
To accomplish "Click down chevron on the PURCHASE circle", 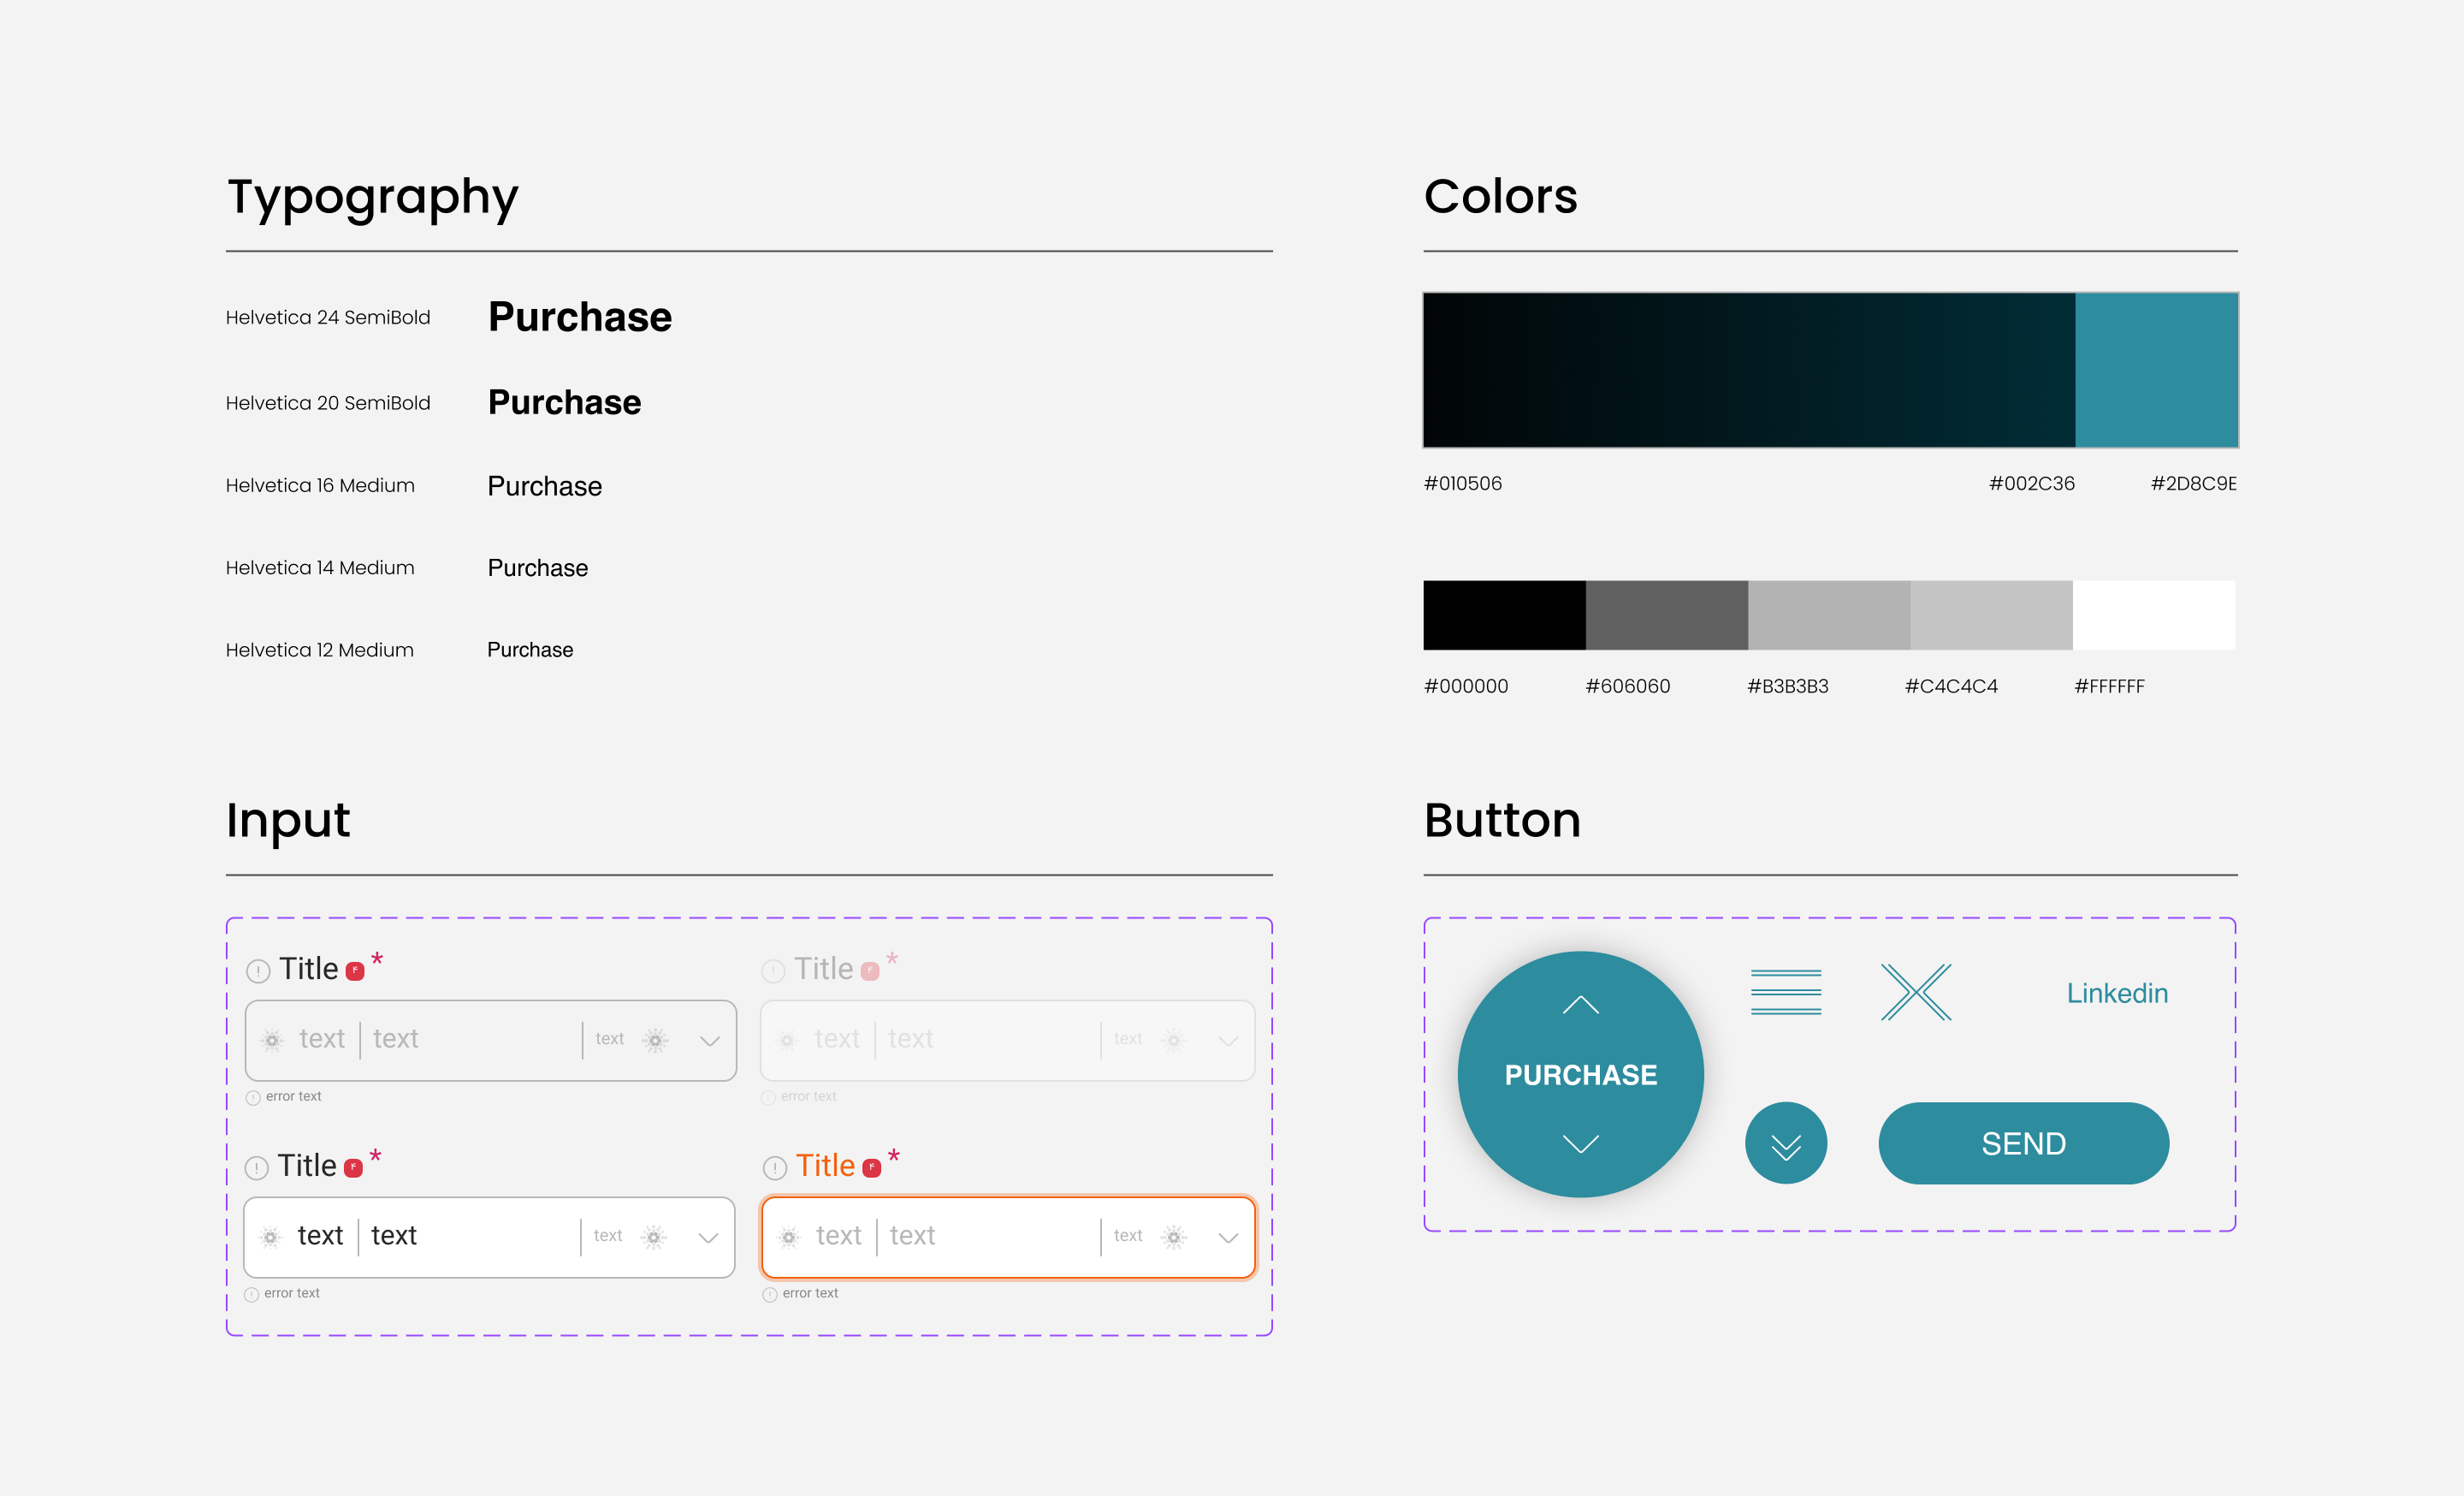I will coord(1580,1143).
